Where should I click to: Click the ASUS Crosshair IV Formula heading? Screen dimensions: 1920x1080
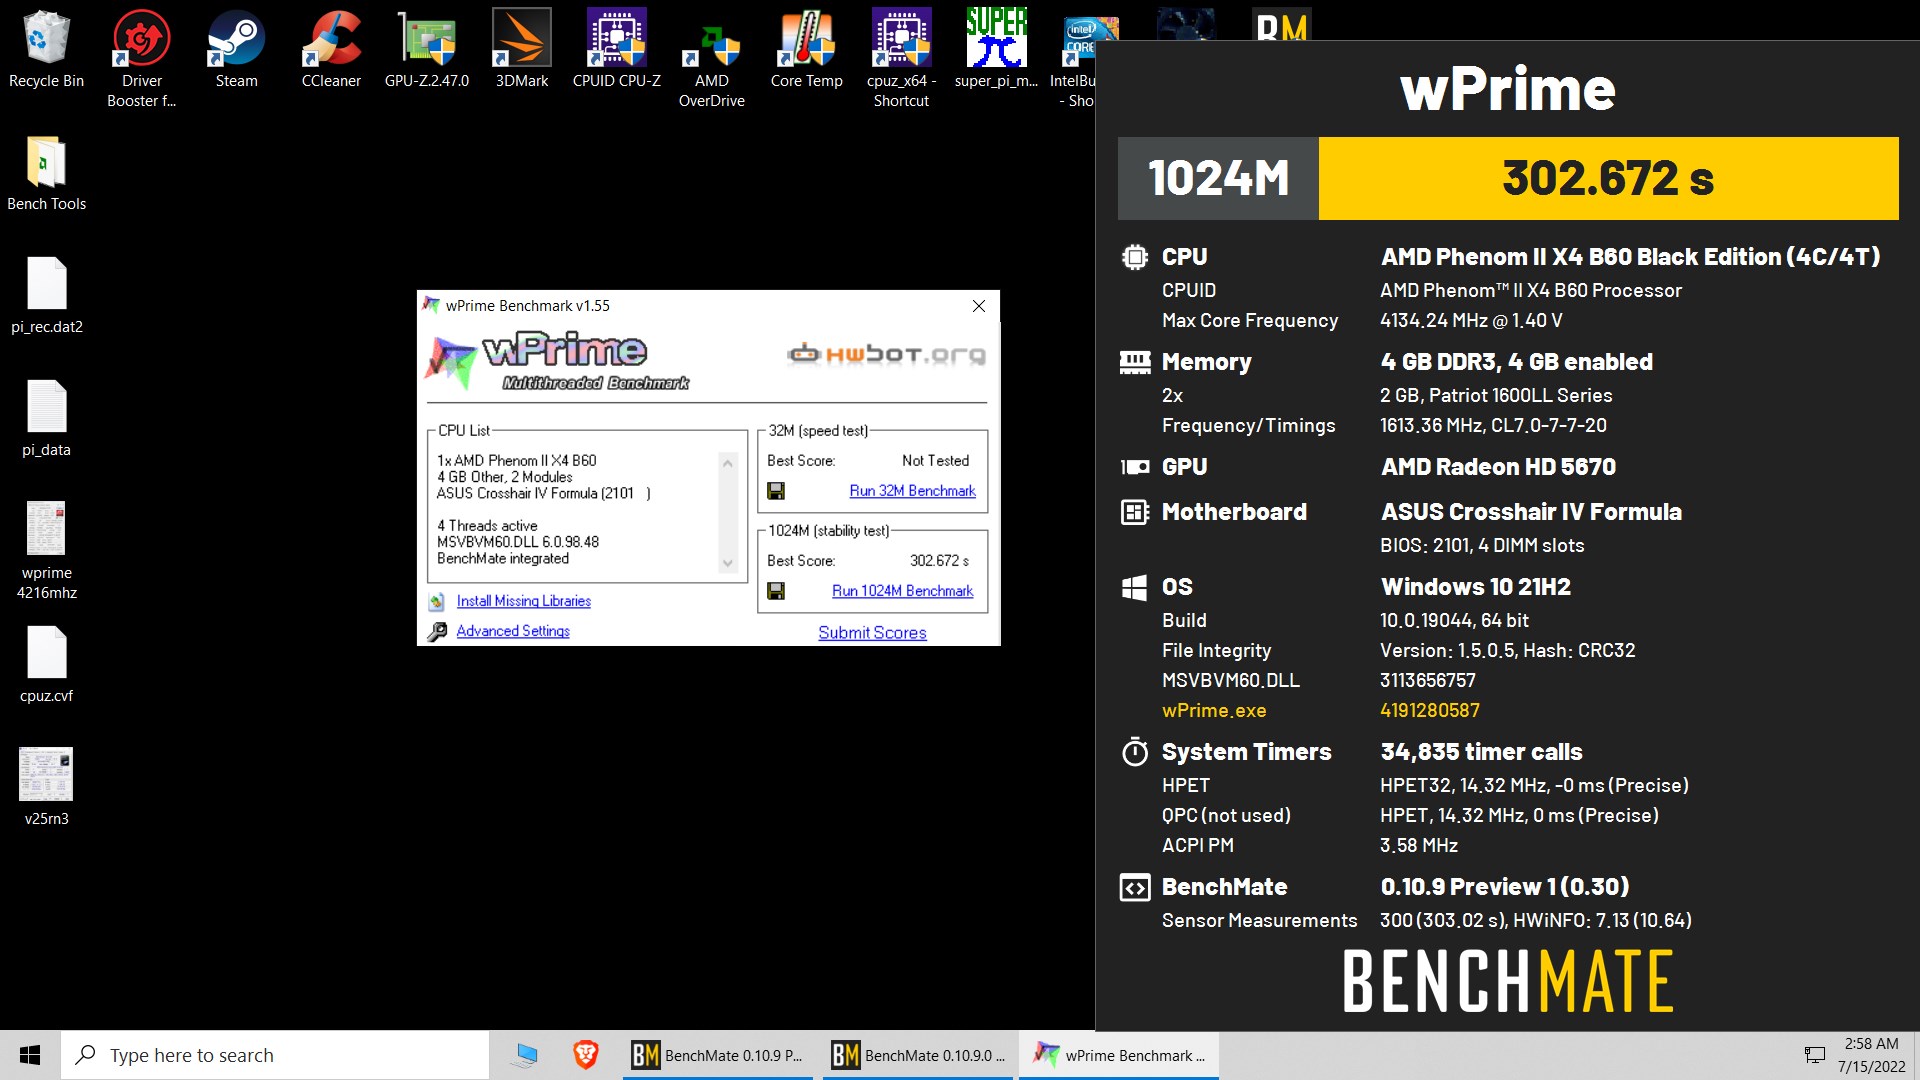(1531, 512)
